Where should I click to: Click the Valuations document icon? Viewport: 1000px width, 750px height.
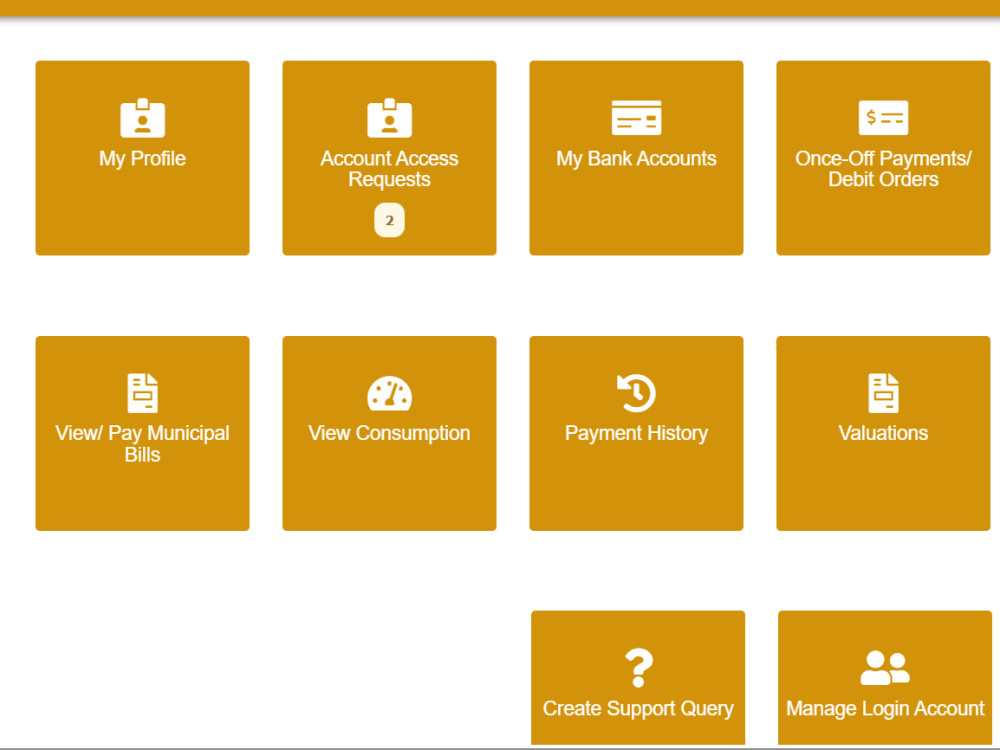click(x=883, y=393)
